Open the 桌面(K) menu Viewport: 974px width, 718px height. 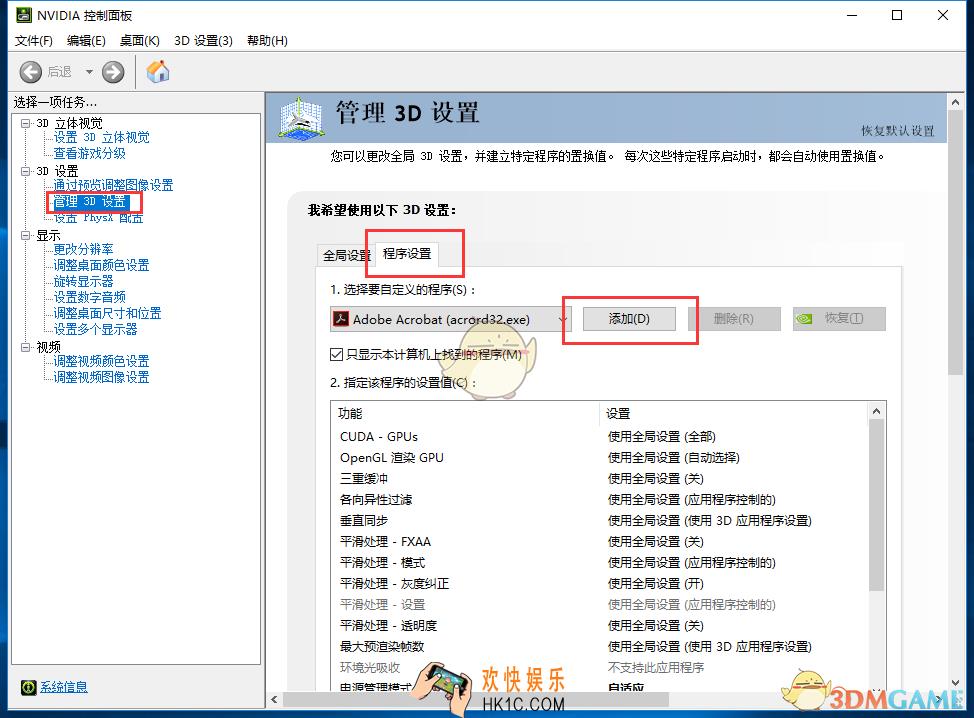(140, 40)
